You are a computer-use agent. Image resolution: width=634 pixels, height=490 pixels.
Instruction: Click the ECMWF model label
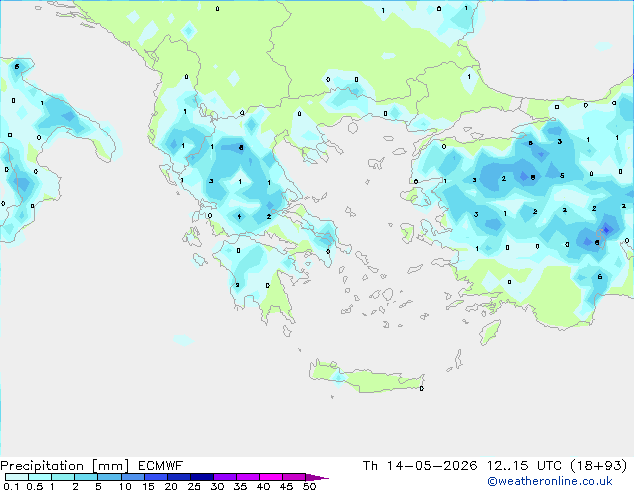[x=160, y=466]
